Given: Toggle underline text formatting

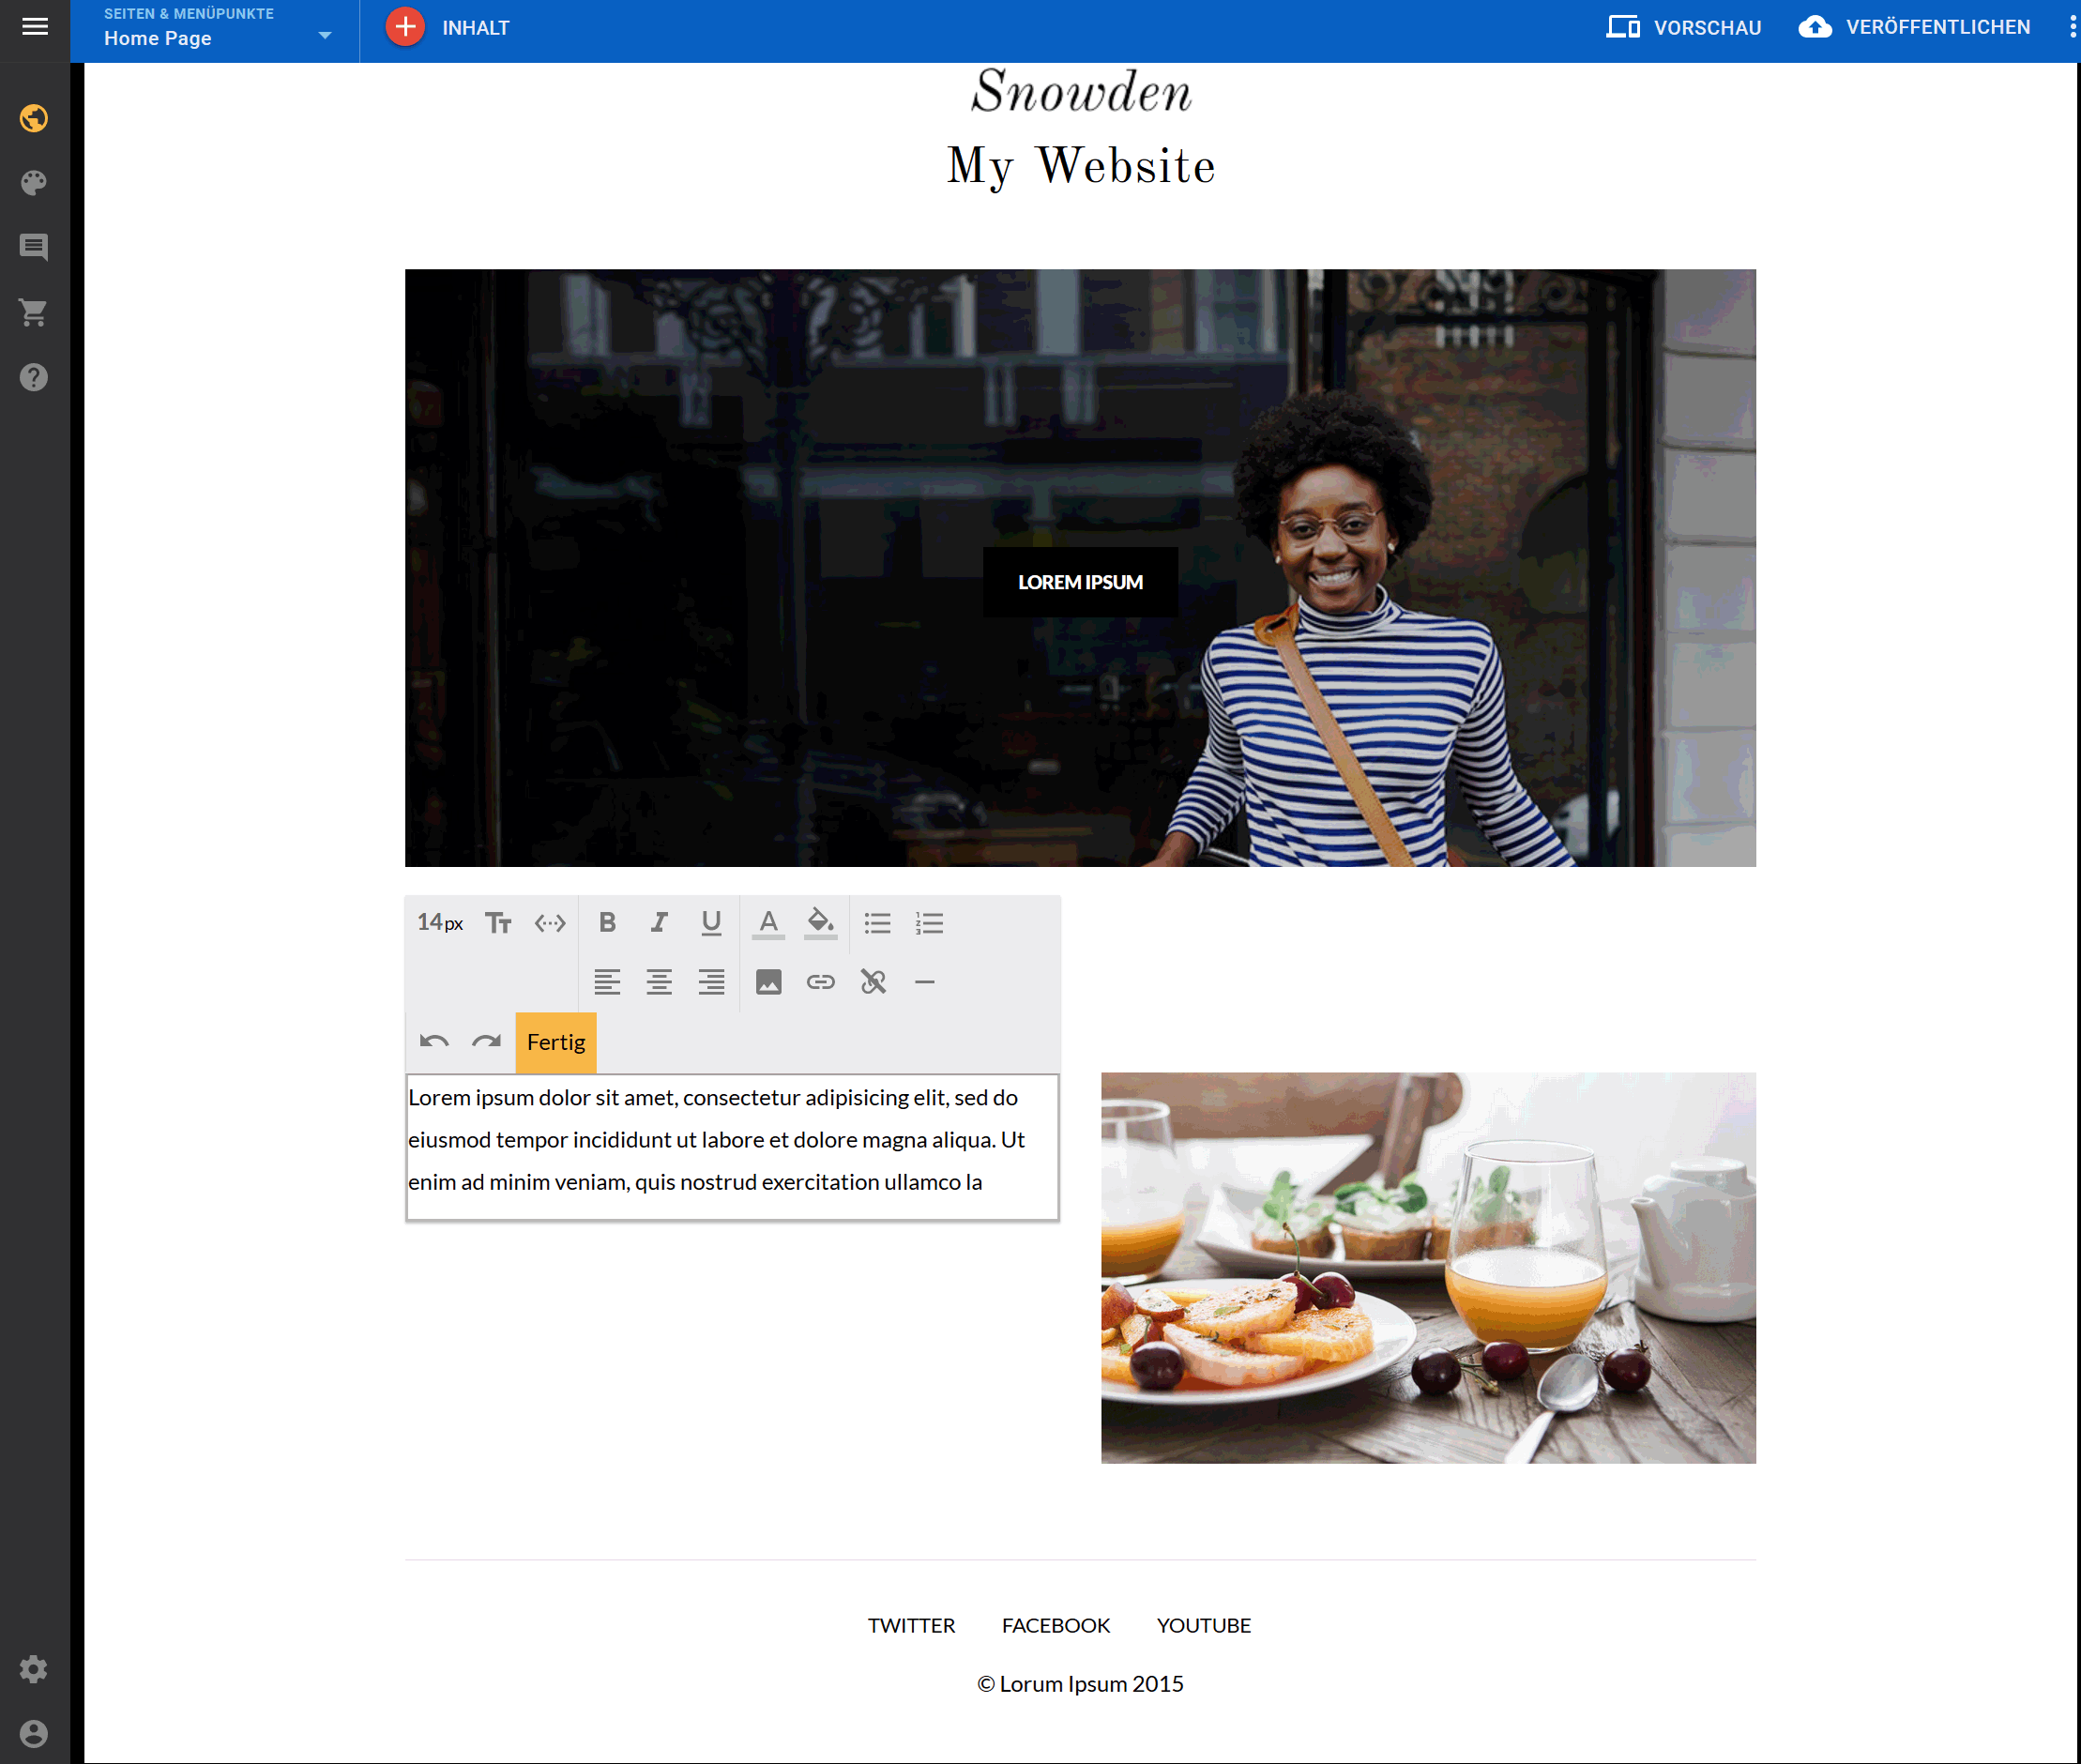Looking at the screenshot, I should [711, 922].
